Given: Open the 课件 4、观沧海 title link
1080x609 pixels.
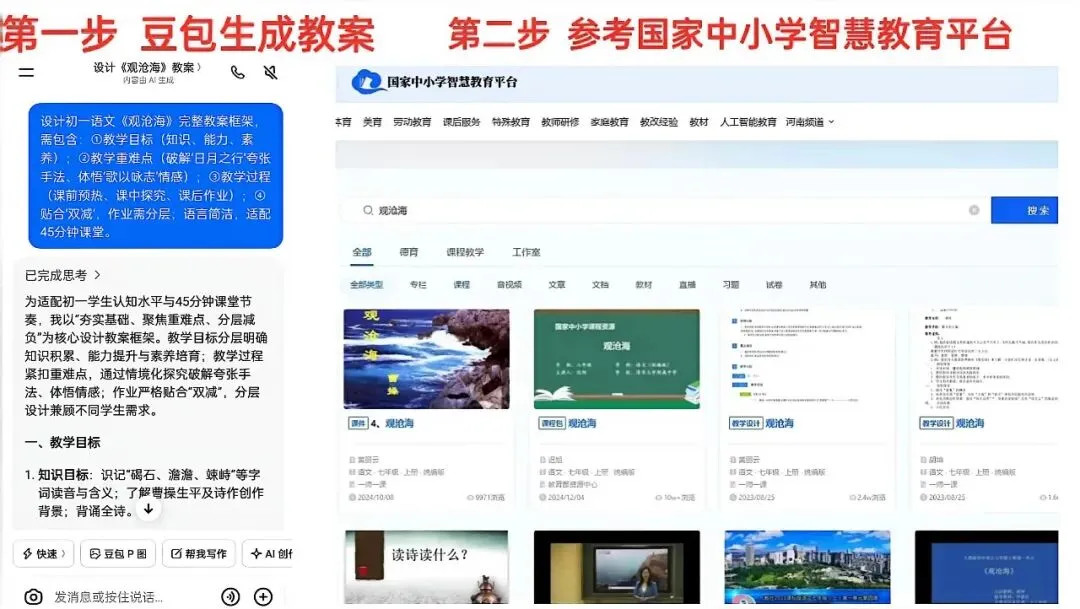Looking at the screenshot, I should click(381, 424).
